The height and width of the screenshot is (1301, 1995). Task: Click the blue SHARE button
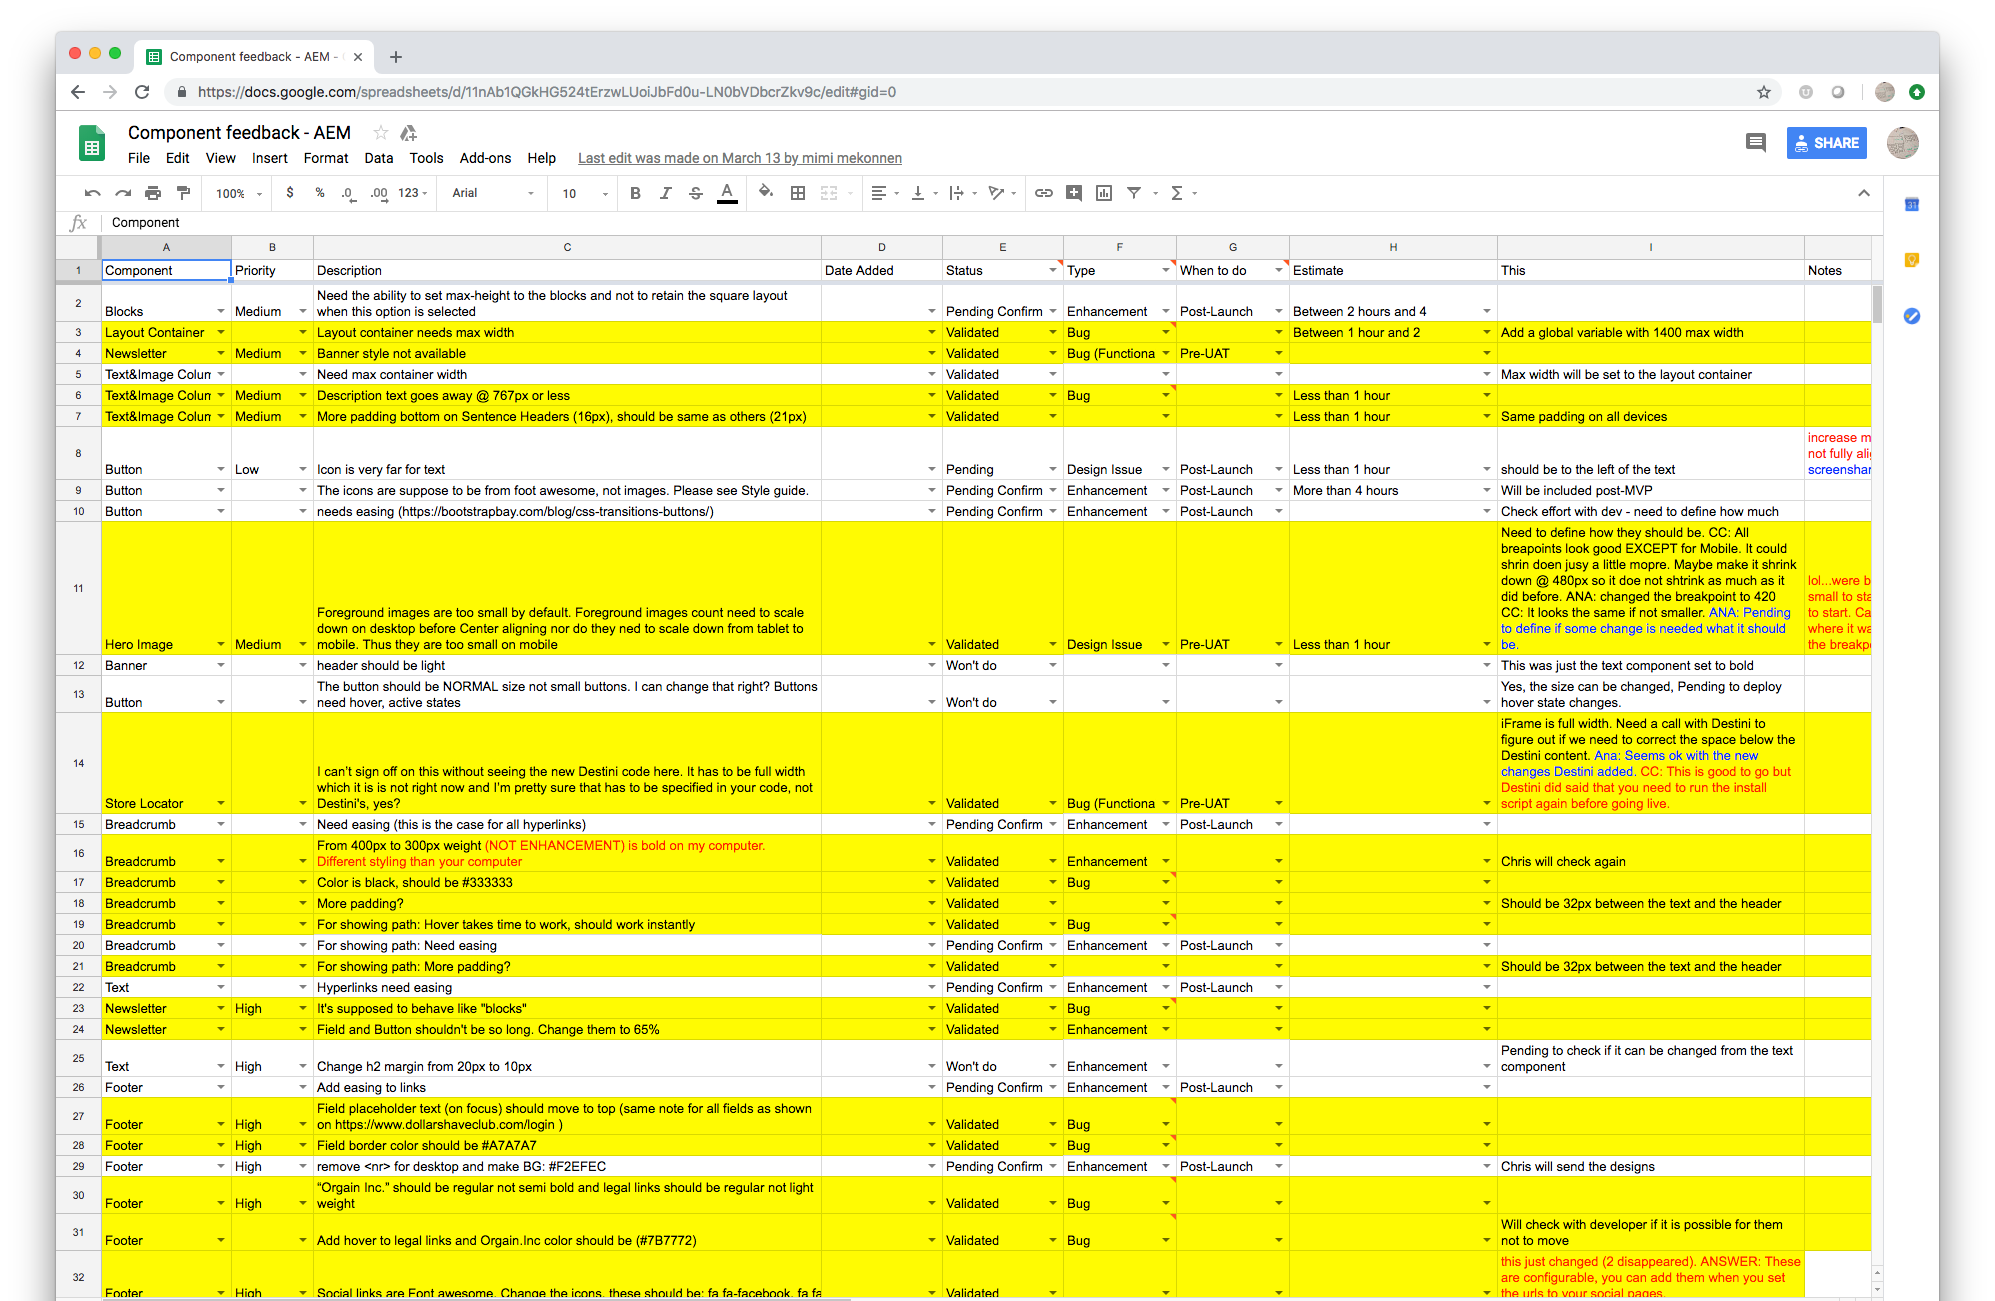click(1826, 143)
